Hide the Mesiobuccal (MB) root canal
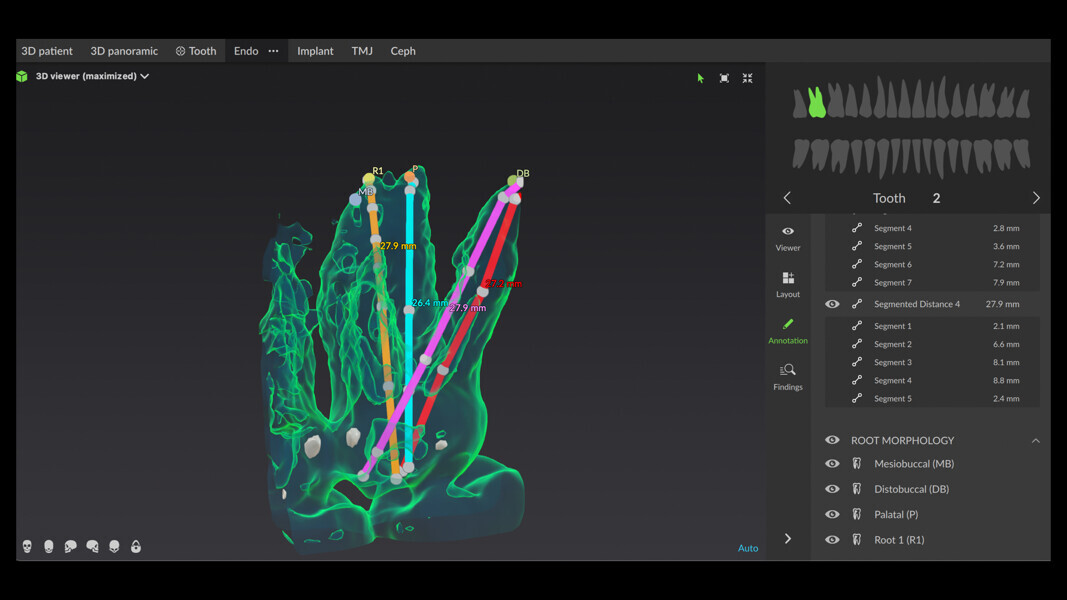 pos(831,463)
